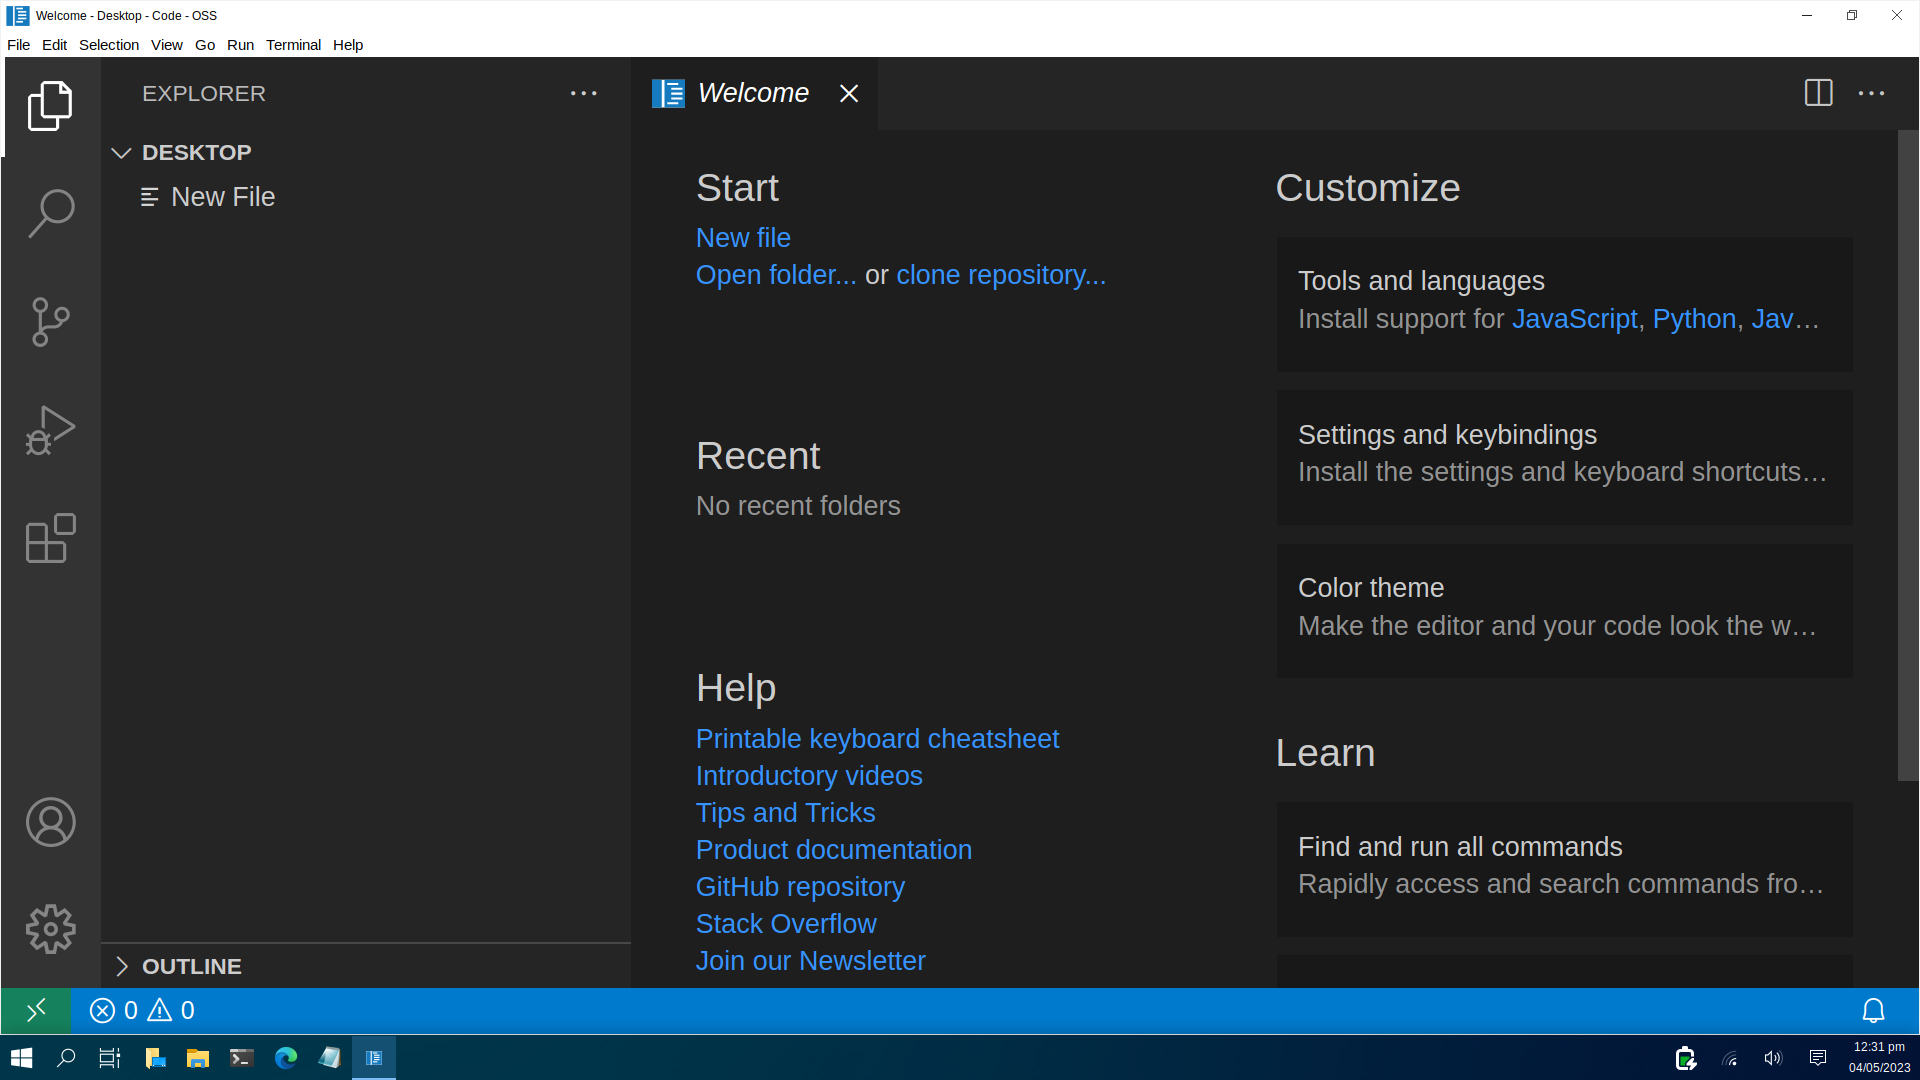This screenshot has width=1920, height=1080.
Task: Open the Source Control view
Action: coord(51,322)
